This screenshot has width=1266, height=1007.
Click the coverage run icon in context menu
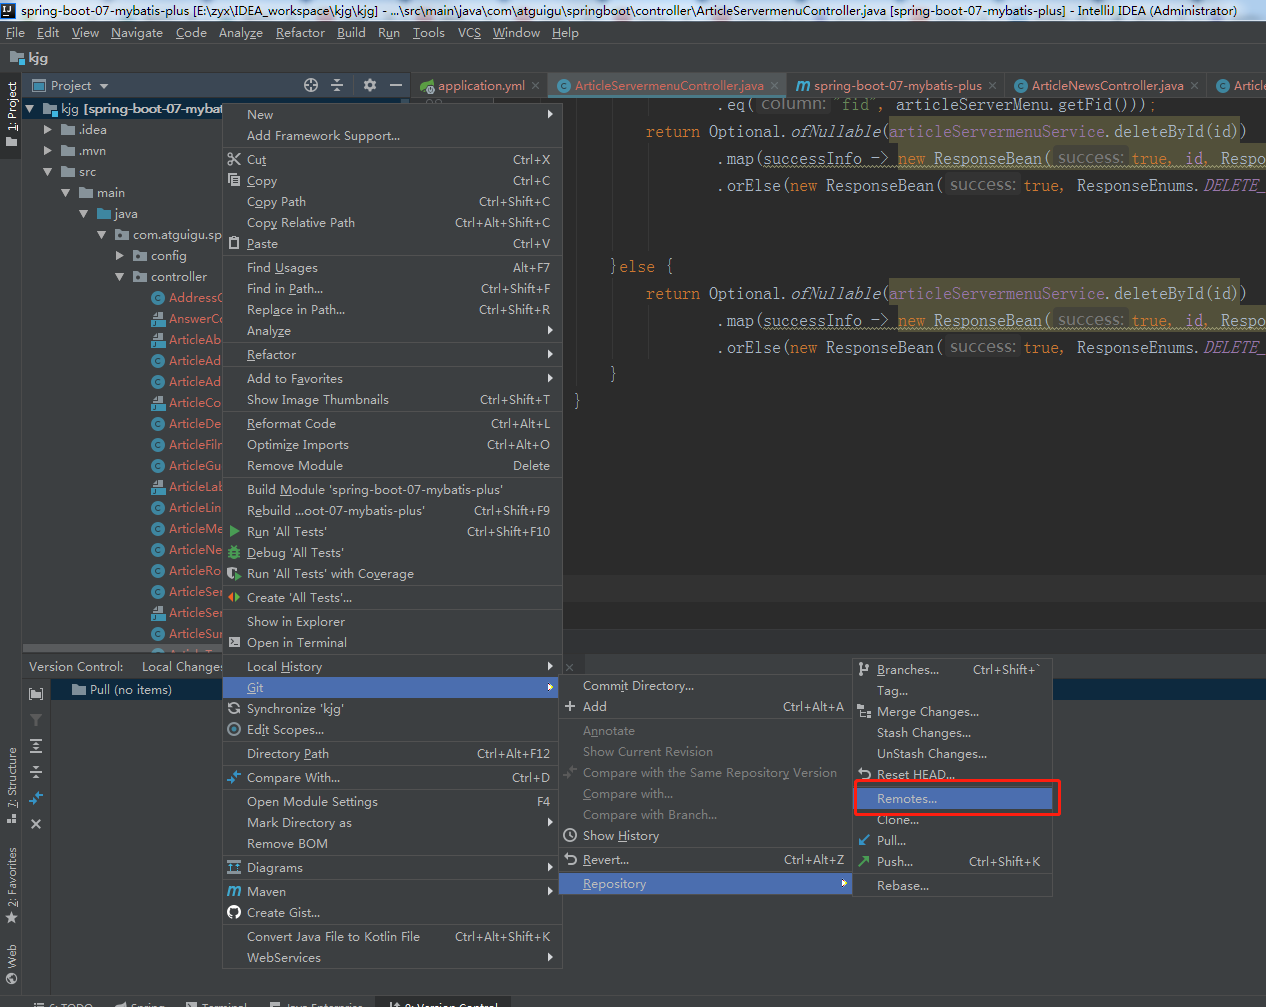(x=234, y=573)
